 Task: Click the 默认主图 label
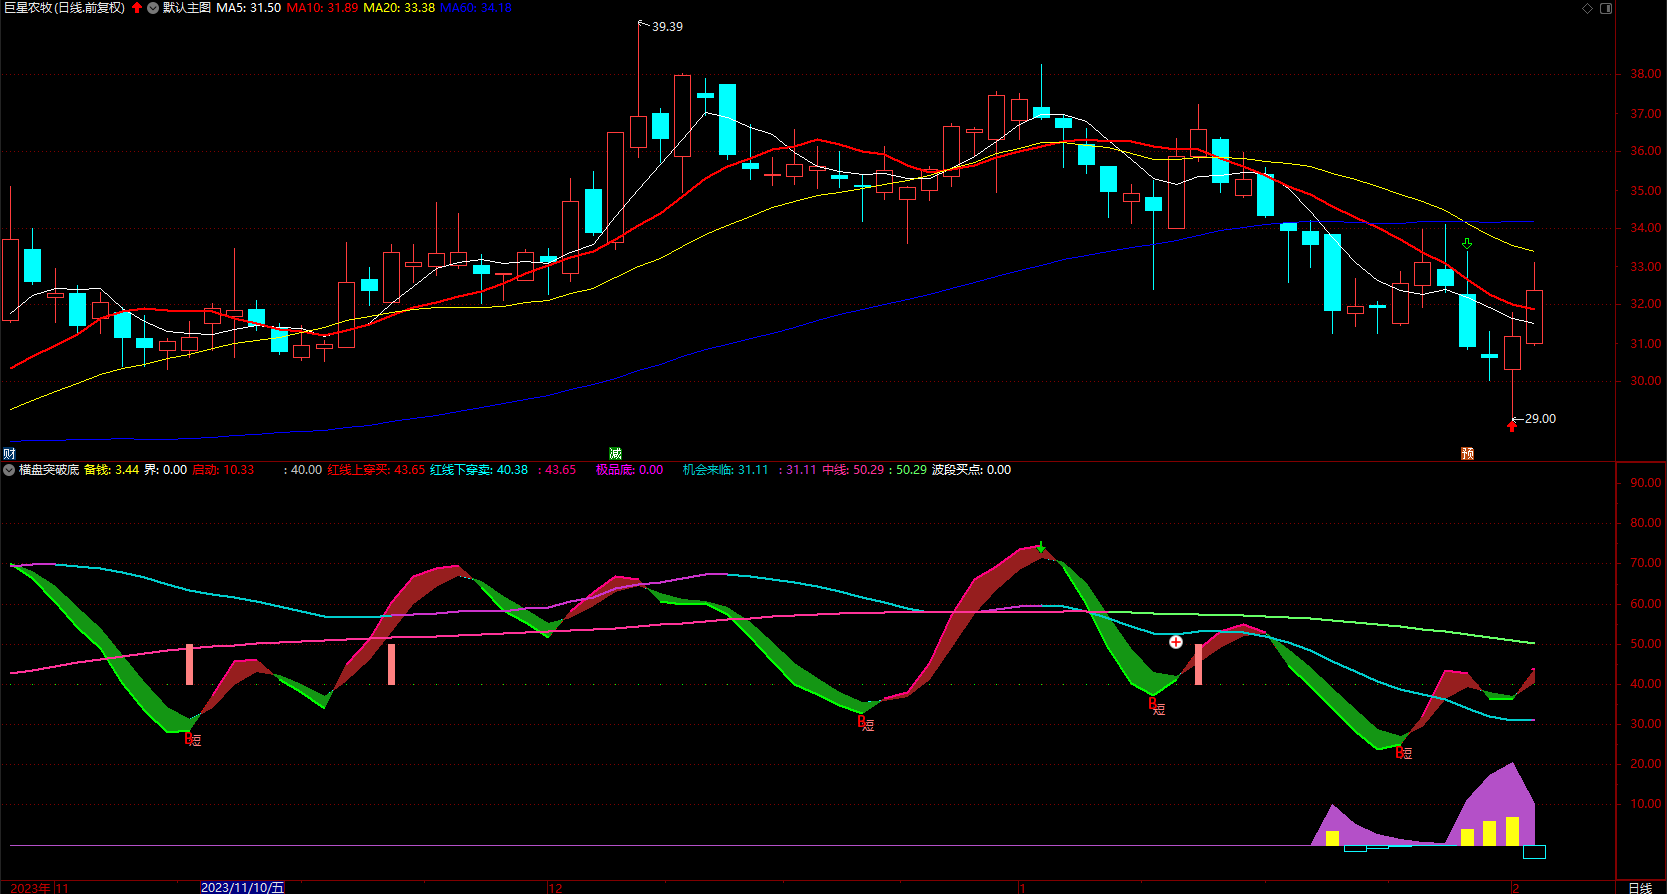point(187,8)
